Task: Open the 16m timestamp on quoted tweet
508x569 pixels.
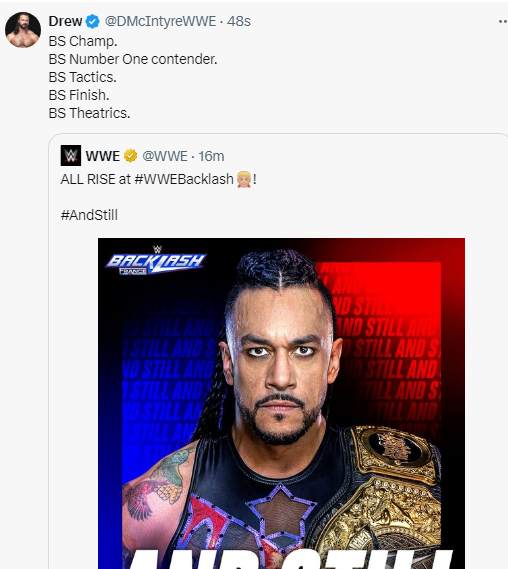Action: [211, 156]
